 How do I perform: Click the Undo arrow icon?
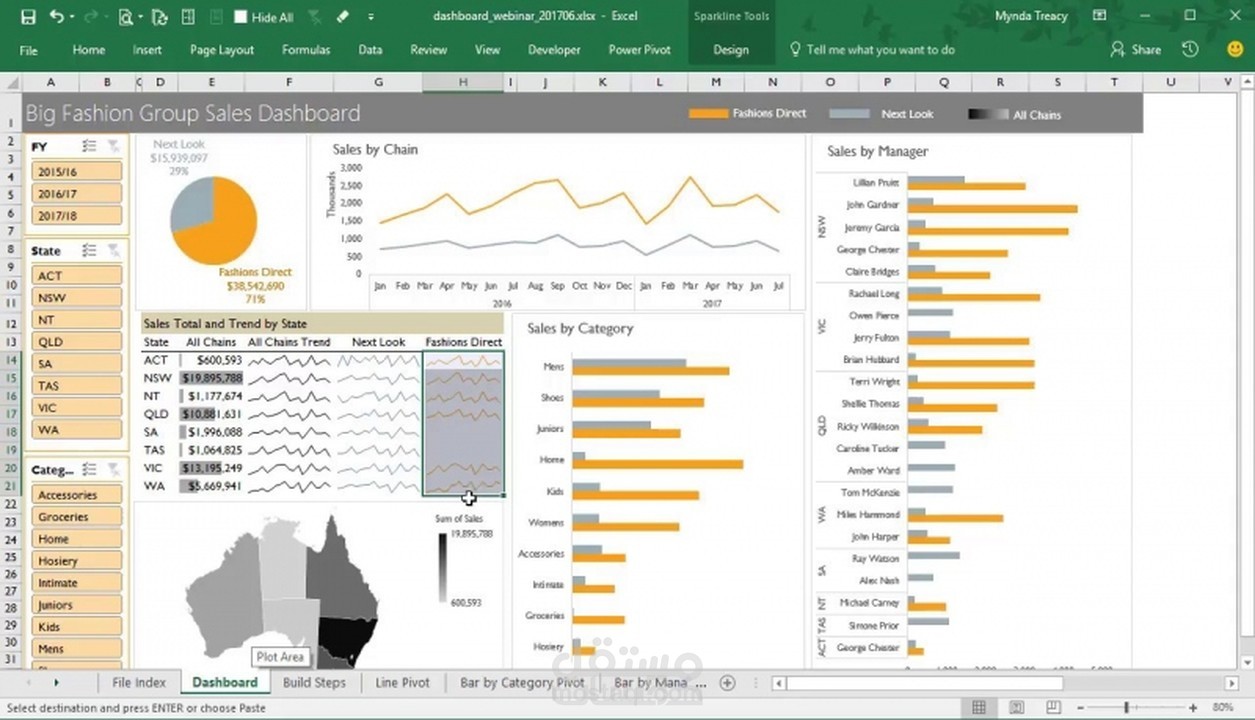[56, 17]
